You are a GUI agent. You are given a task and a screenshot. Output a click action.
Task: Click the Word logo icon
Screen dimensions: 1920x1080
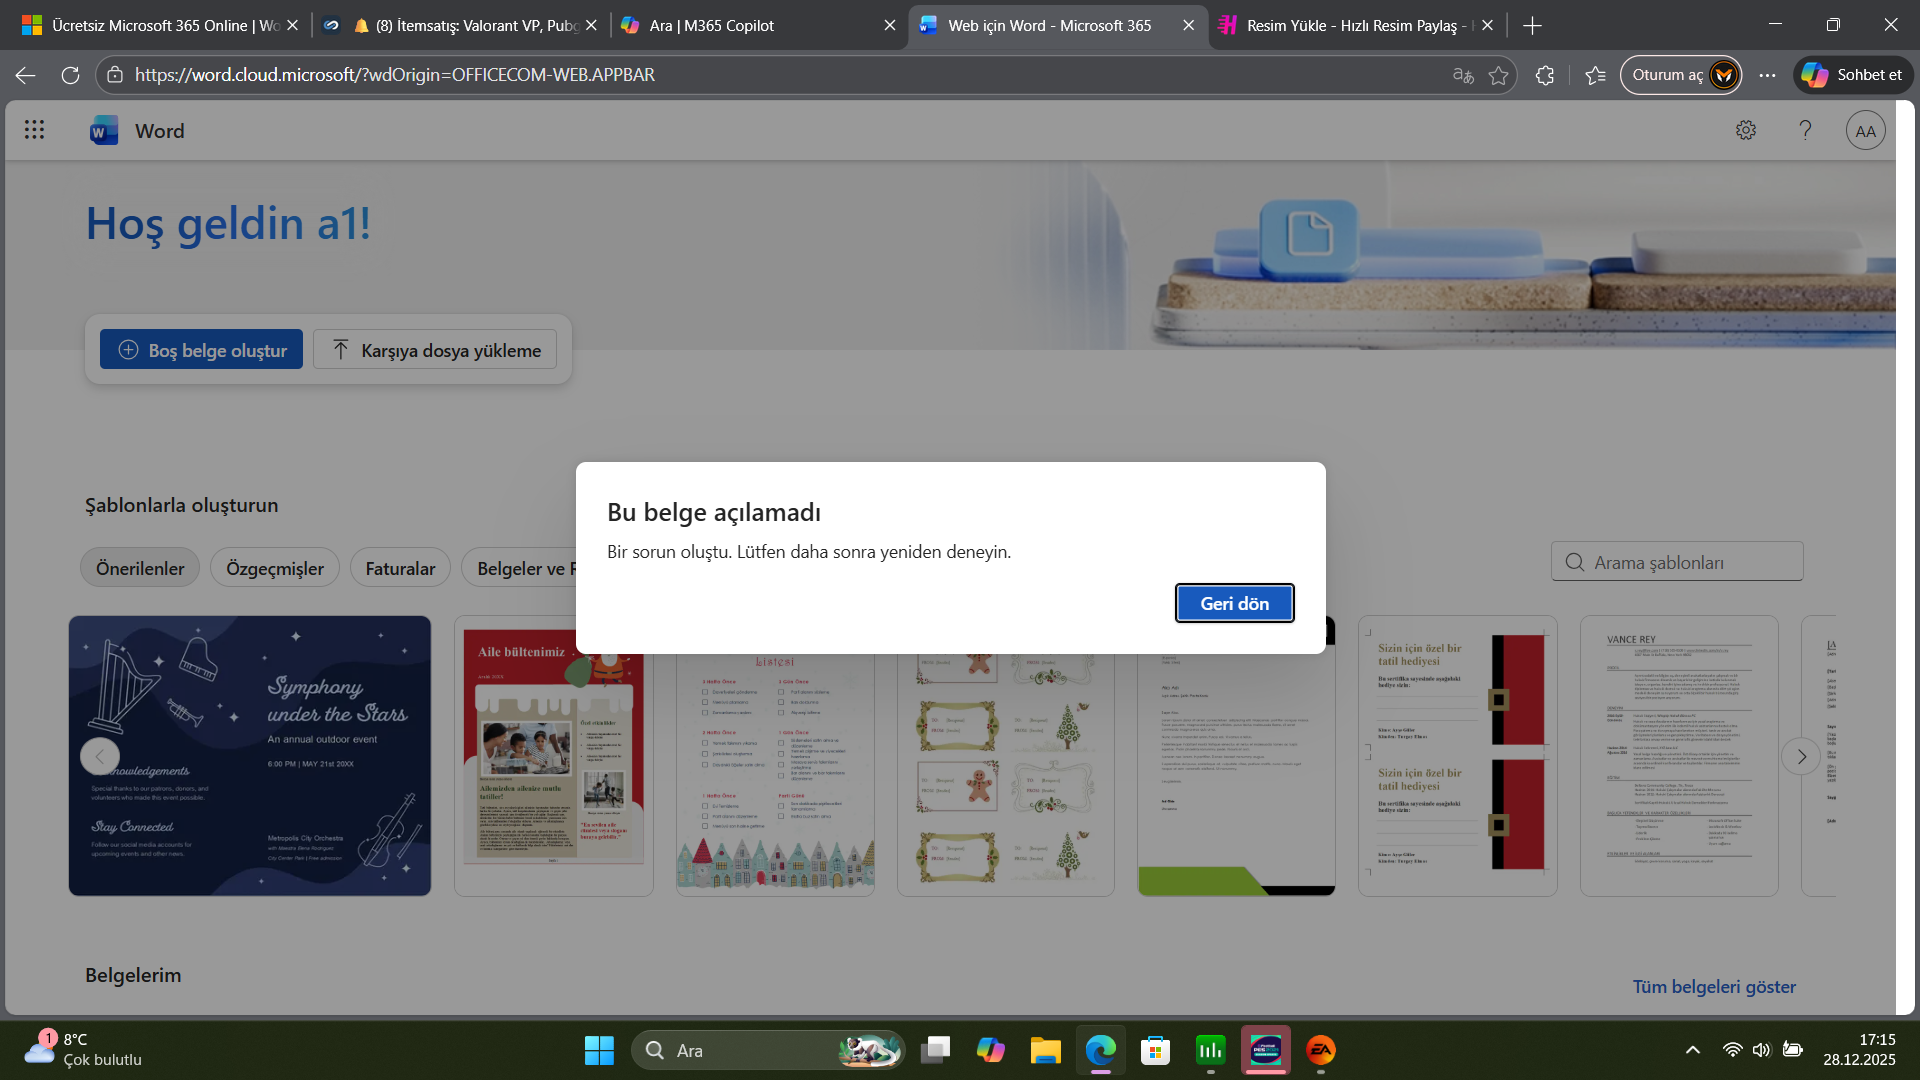(104, 131)
